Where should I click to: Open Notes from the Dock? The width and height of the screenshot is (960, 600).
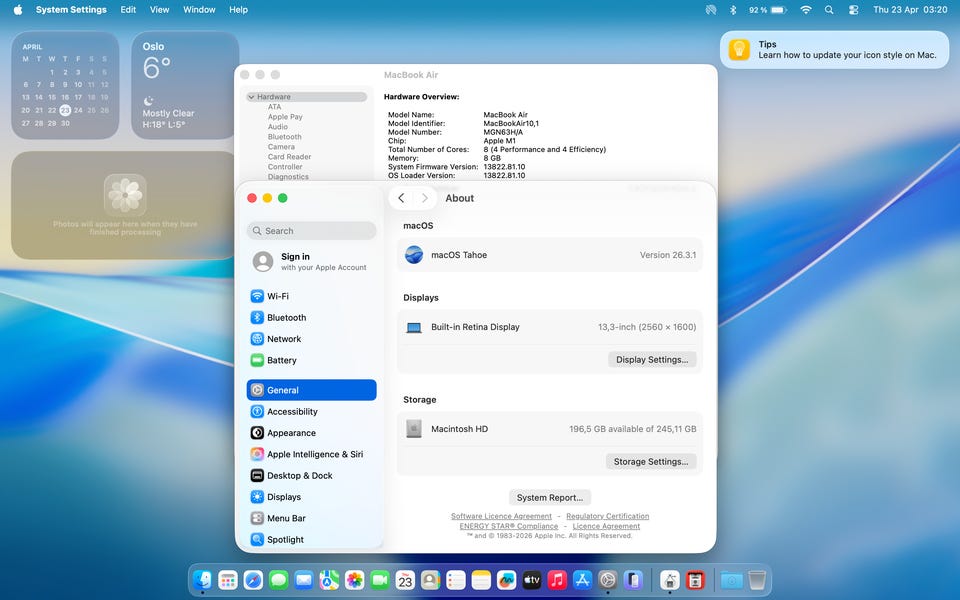coord(481,579)
